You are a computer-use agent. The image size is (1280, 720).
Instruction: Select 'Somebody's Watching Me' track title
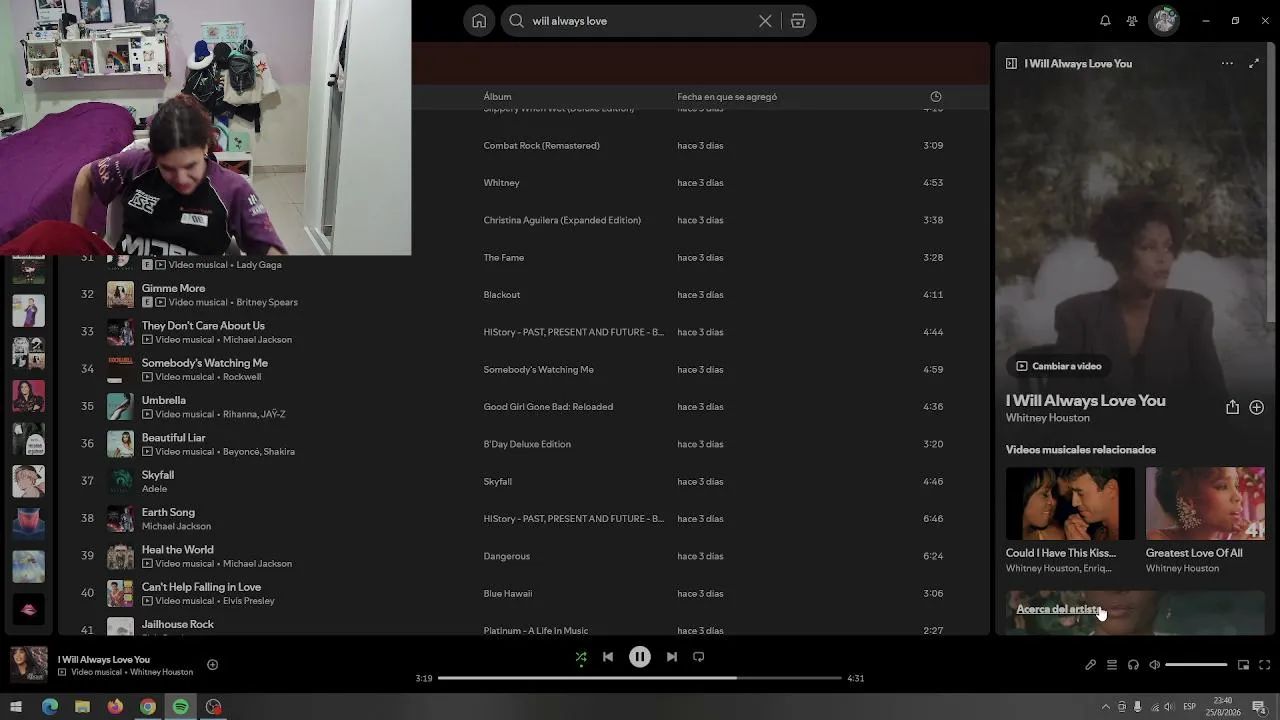(x=205, y=363)
